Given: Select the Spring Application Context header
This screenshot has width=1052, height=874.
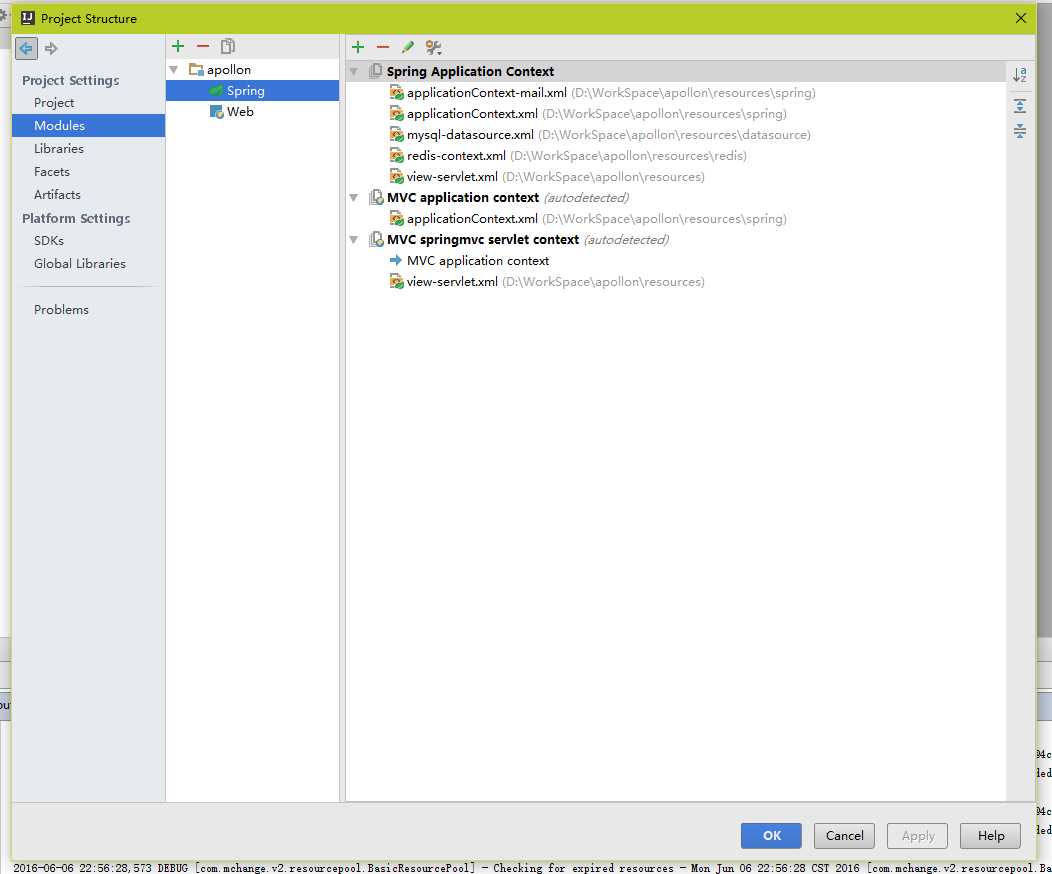Looking at the screenshot, I should pos(675,71).
